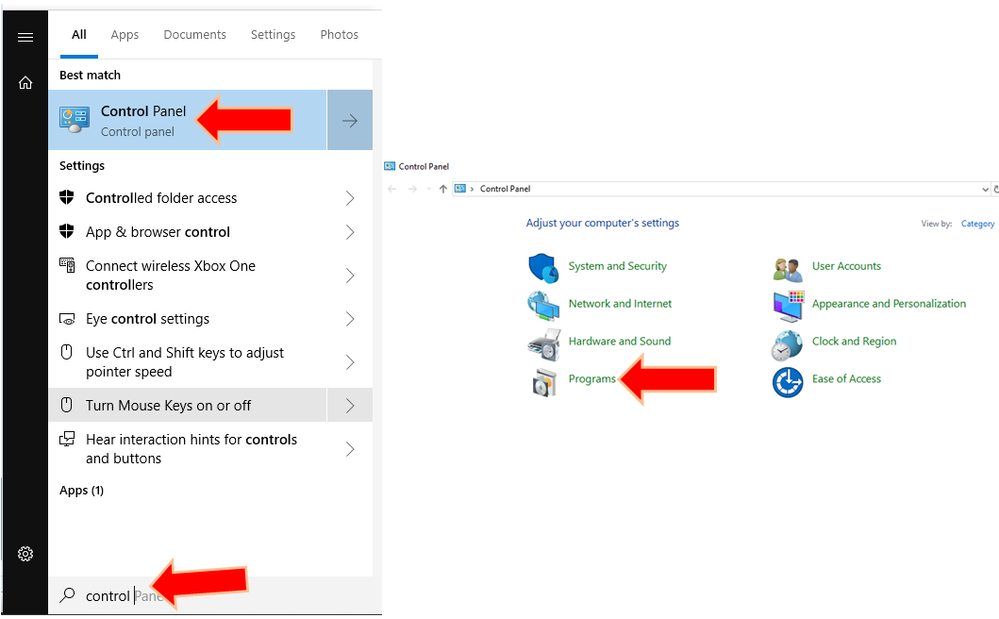Open System and Security link

pos(617,266)
